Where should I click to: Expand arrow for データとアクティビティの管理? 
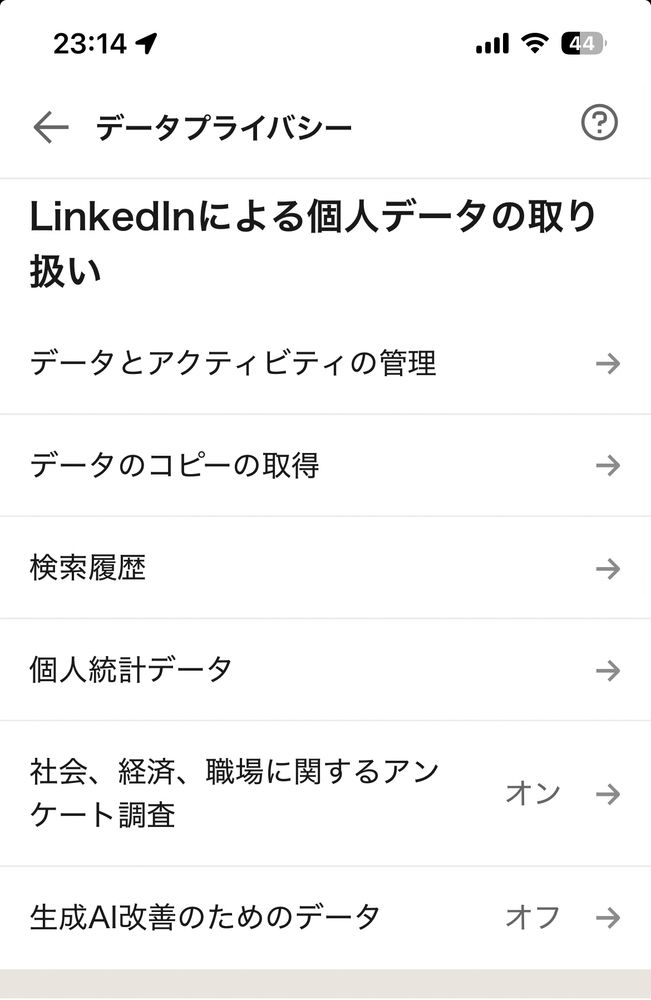pyautogui.click(x=608, y=364)
